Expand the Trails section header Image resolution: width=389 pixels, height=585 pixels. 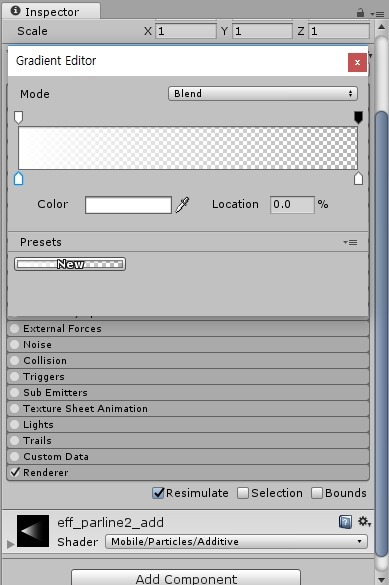(x=188, y=441)
